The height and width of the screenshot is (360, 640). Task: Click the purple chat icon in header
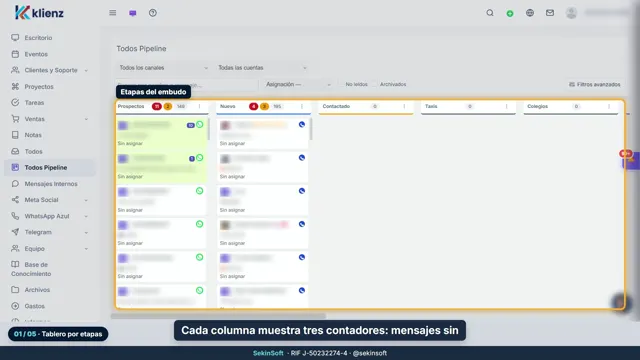pos(133,13)
